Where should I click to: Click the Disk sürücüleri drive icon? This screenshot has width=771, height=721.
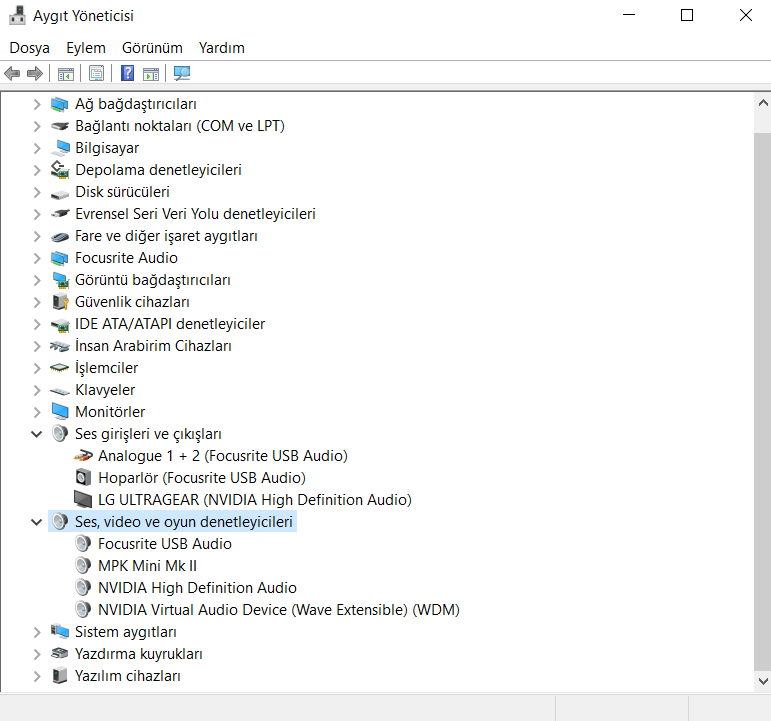coord(59,194)
